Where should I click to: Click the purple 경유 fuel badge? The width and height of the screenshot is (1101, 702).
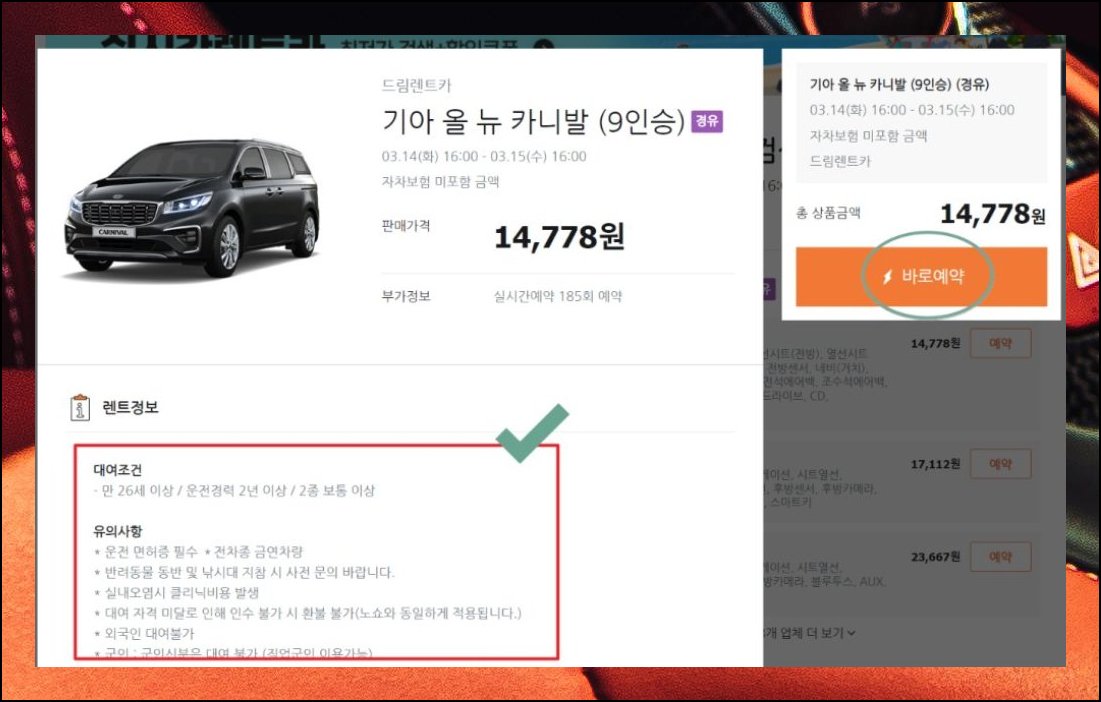706,121
